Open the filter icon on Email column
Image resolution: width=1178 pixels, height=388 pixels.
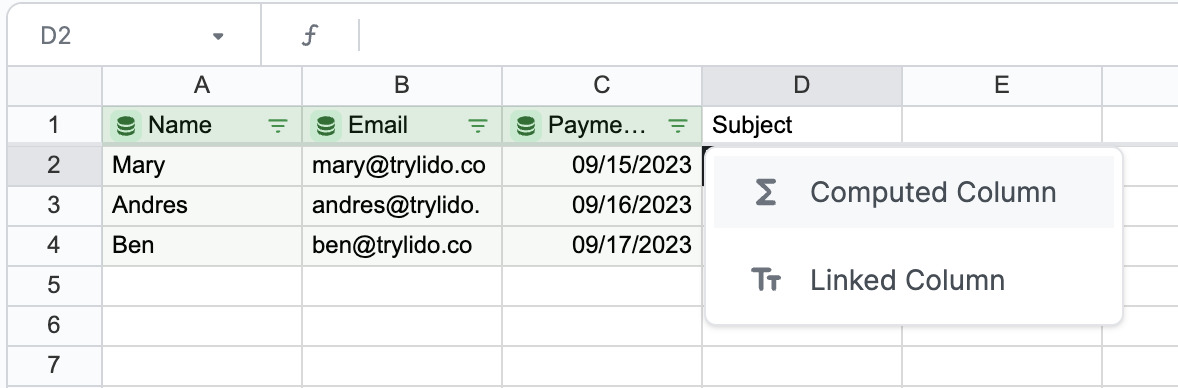click(x=478, y=126)
